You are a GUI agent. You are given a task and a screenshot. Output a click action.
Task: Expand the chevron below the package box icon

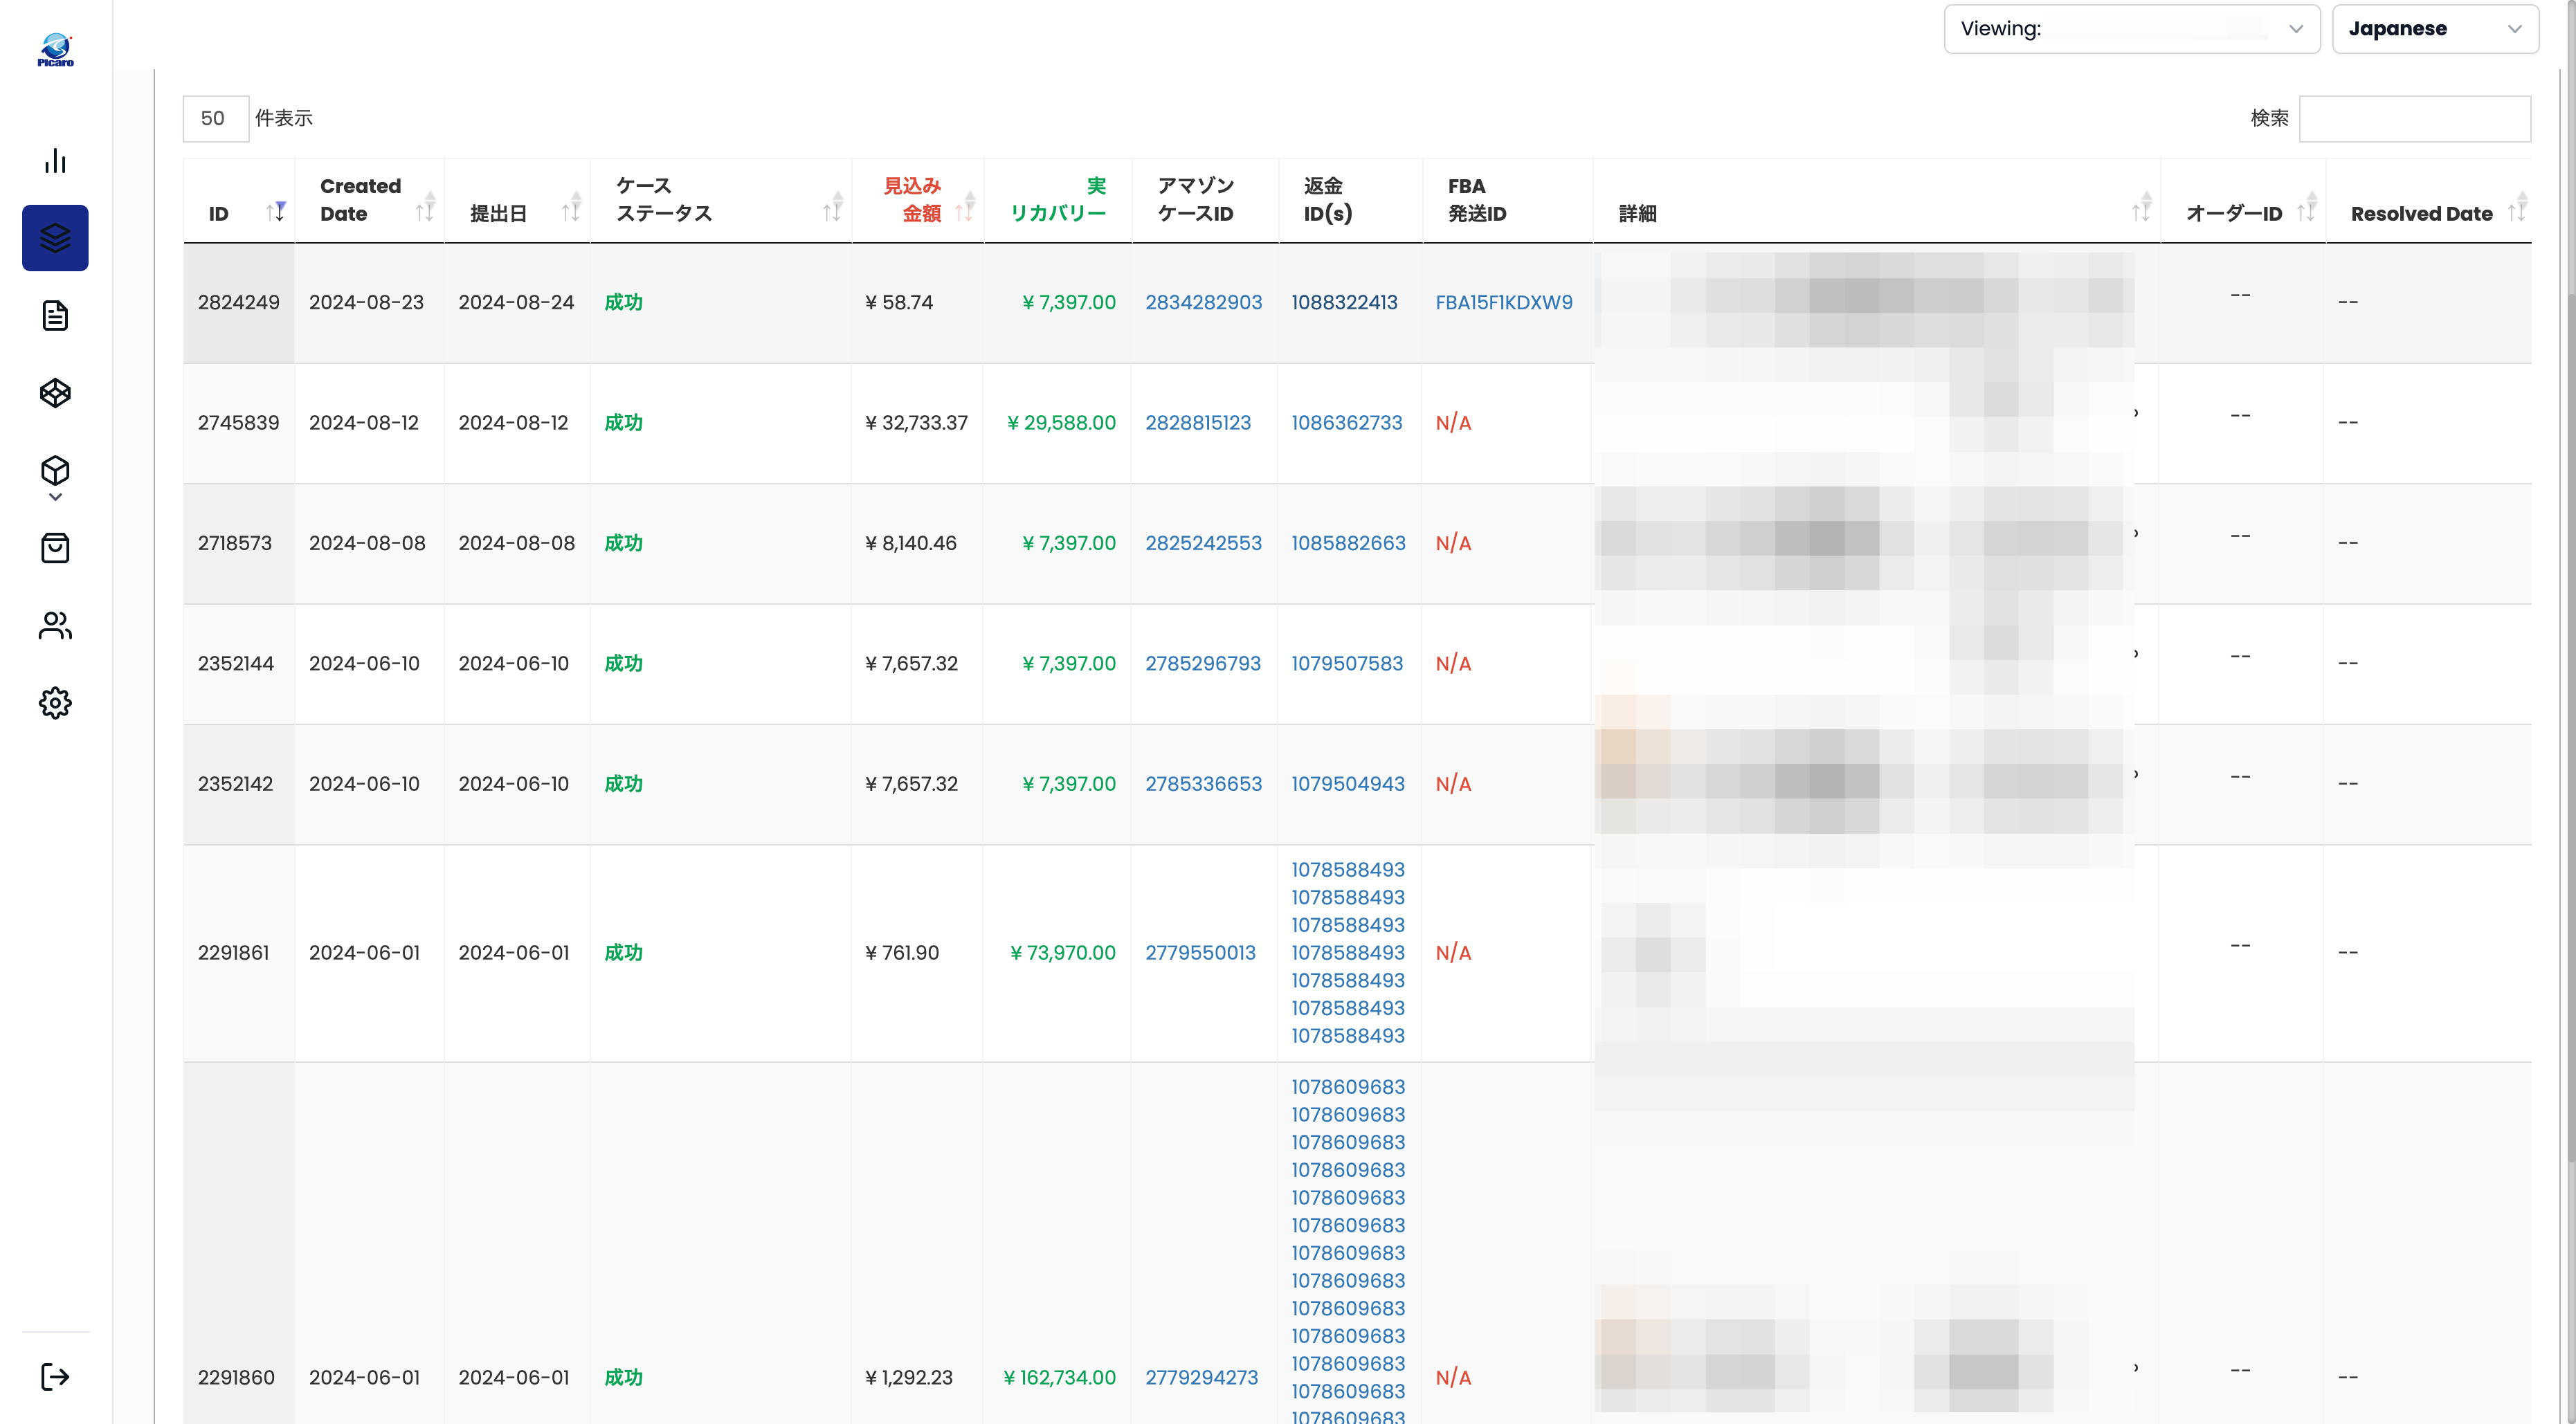(x=55, y=497)
